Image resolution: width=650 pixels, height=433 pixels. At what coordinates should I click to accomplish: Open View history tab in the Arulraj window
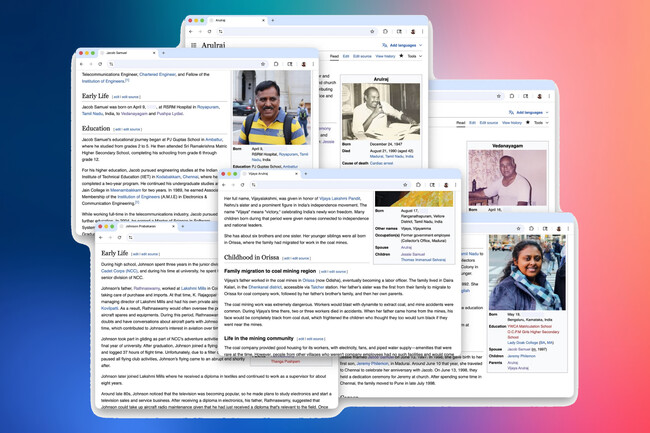[385, 56]
